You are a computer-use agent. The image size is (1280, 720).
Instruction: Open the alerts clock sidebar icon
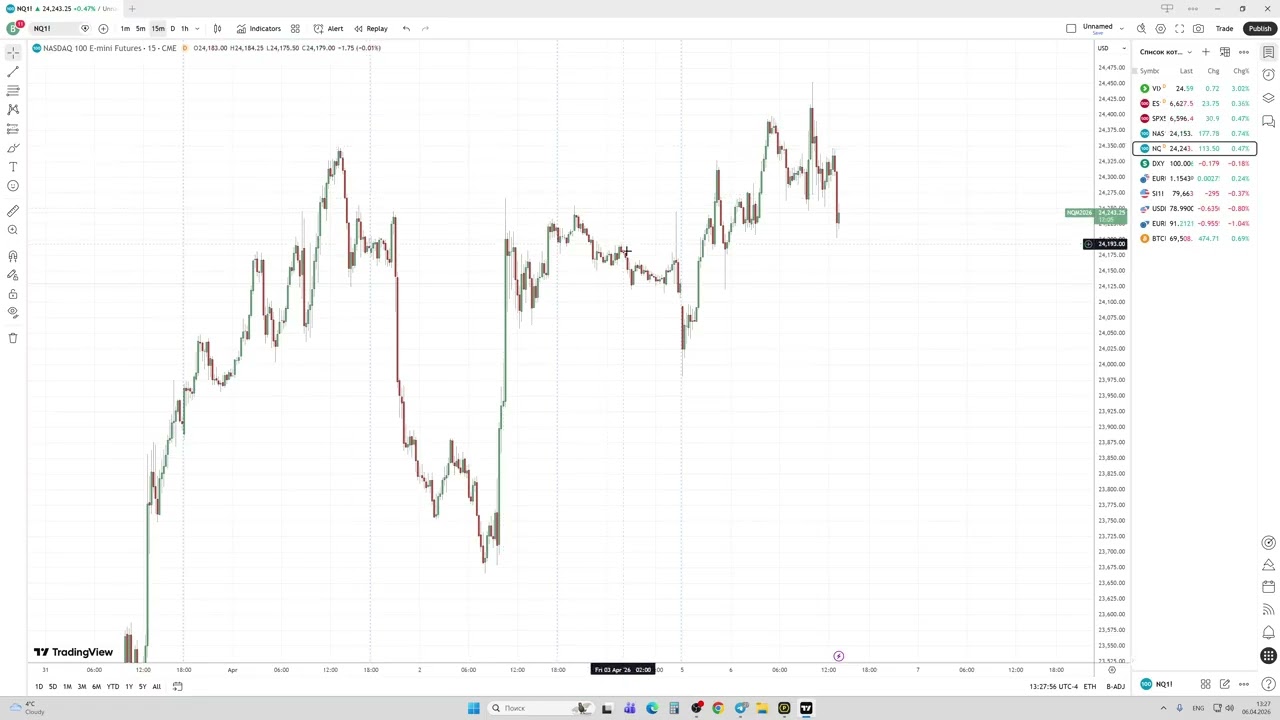[x=1268, y=75]
